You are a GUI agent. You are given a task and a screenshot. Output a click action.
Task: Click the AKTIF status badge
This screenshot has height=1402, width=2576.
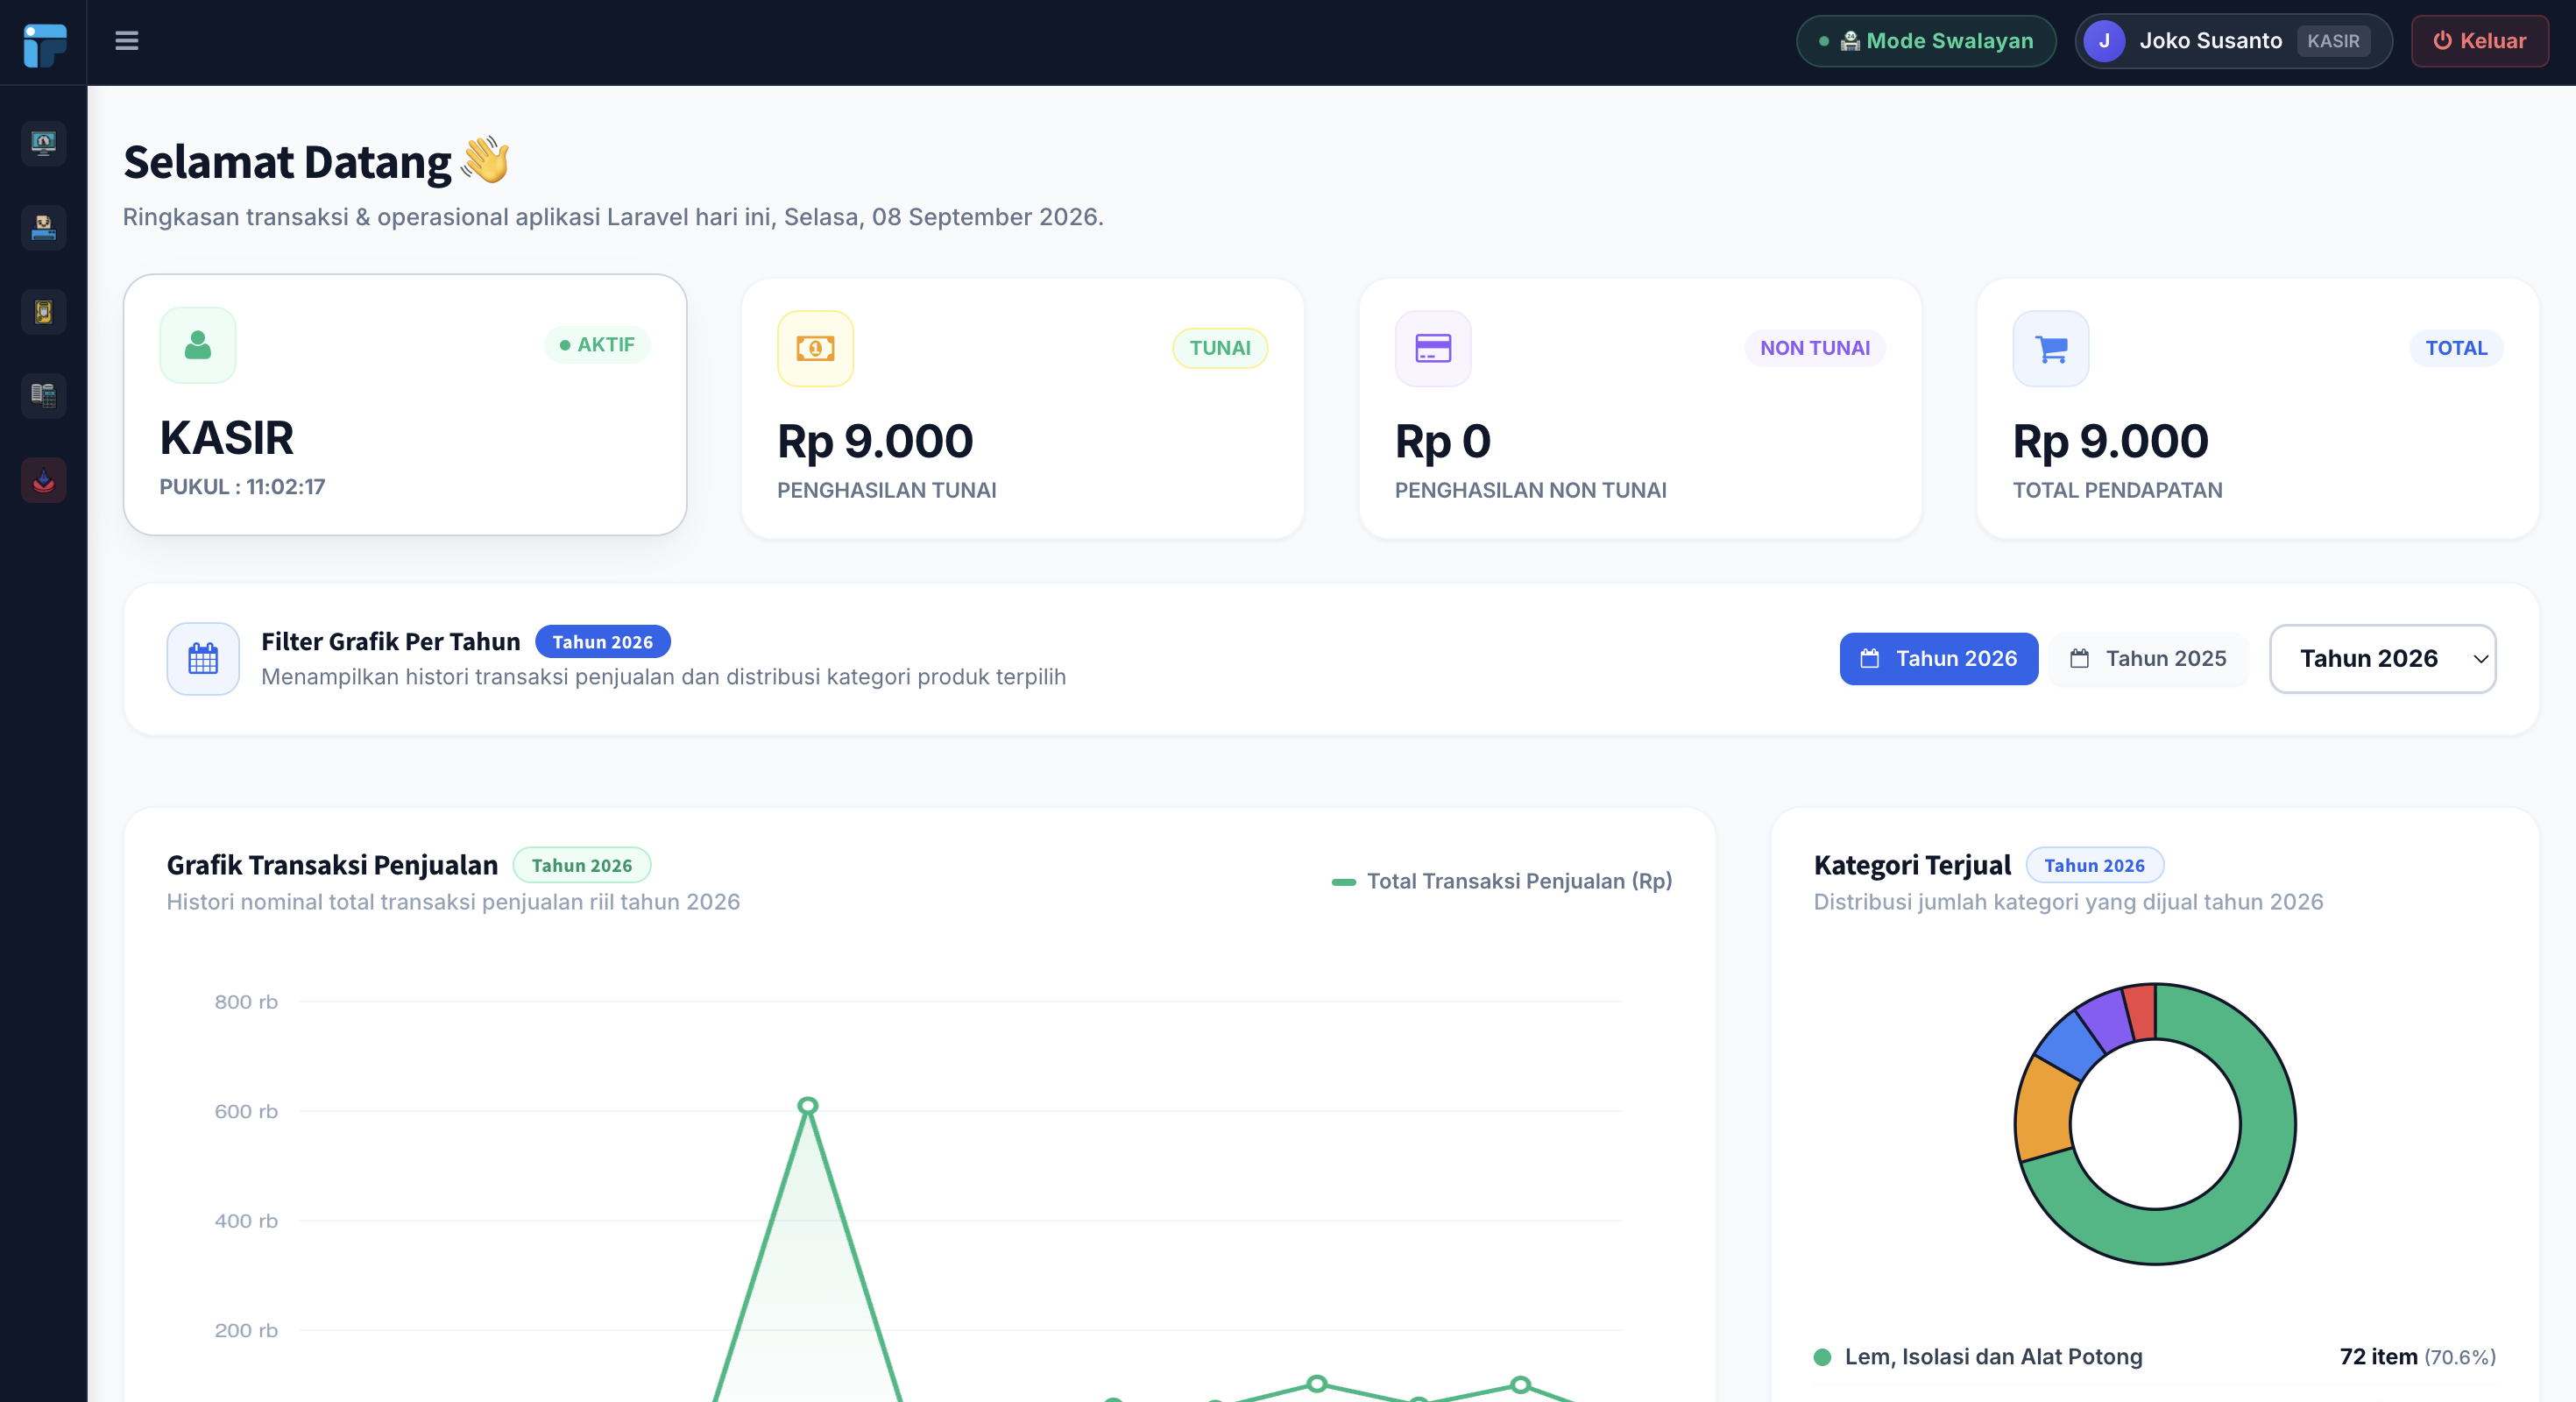click(x=597, y=345)
